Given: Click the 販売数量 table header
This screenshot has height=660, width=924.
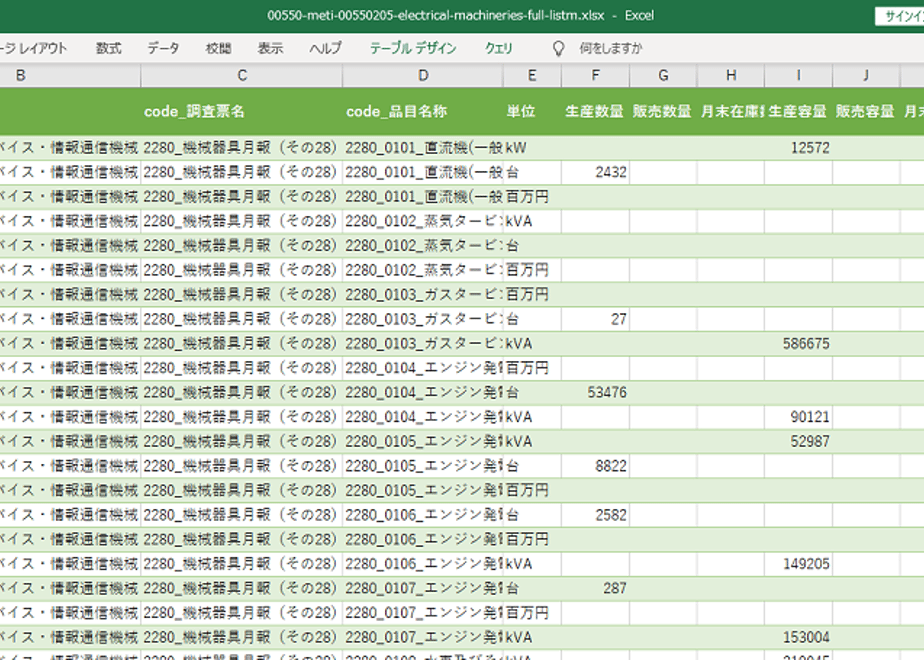Looking at the screenshot, I should [663, 111].
